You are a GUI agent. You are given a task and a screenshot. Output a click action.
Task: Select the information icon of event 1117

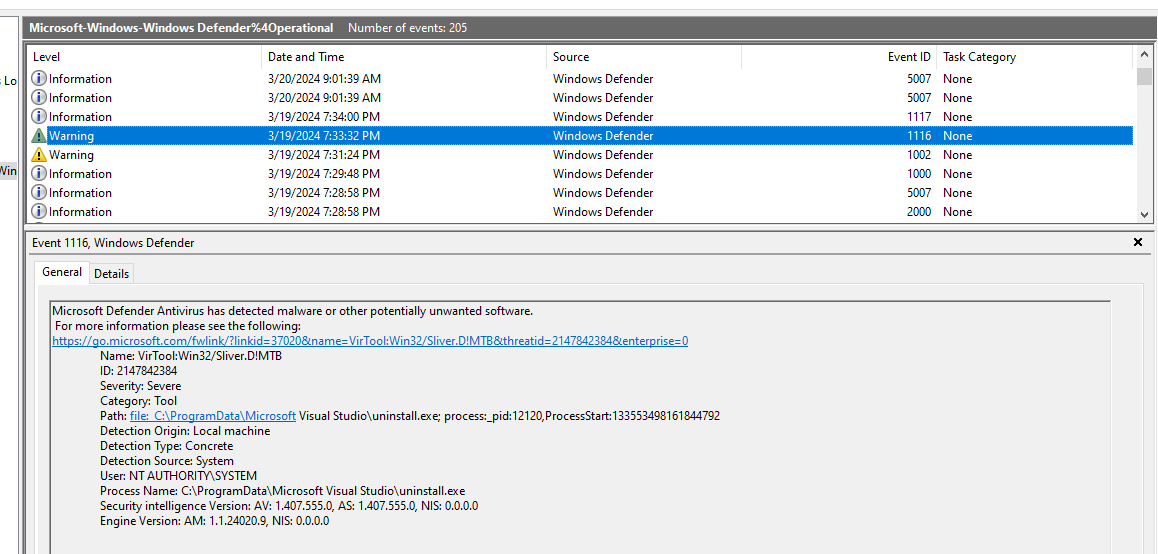point(39,117)
